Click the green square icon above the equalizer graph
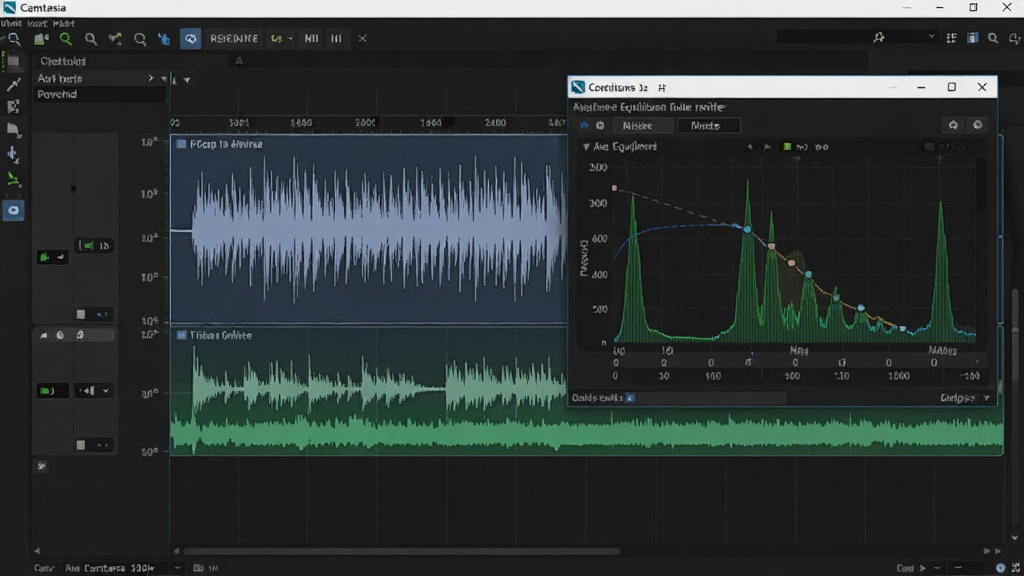 pyautogui.click(x=787, y=147)
